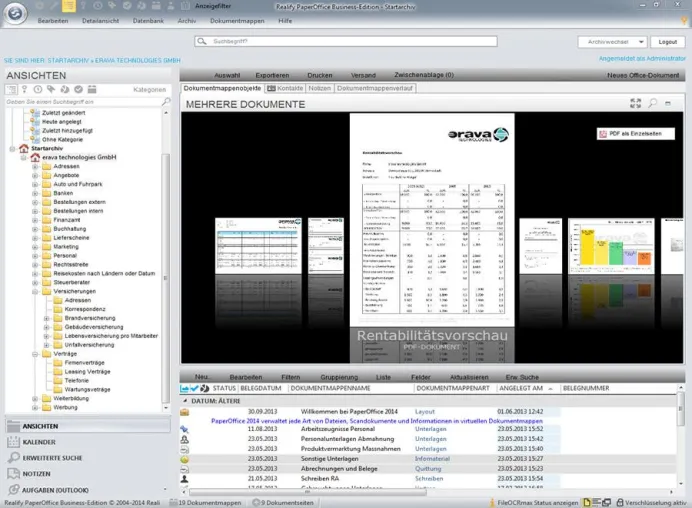Select the bar chart document thumbnail
Viewport: 692px width, 508px height.
pos(611,246)
